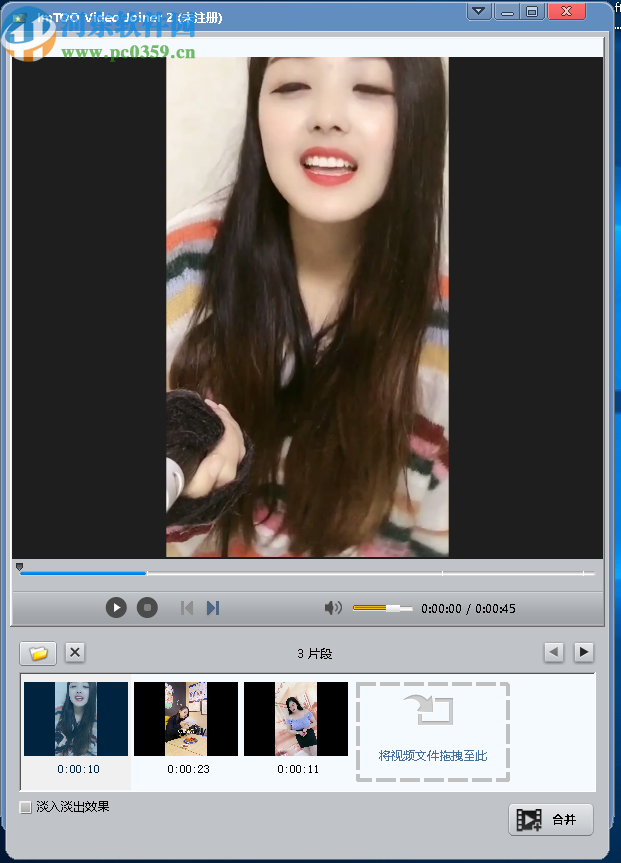Stop the video with the stop button

pyautogui.click(x=147, y=608)
